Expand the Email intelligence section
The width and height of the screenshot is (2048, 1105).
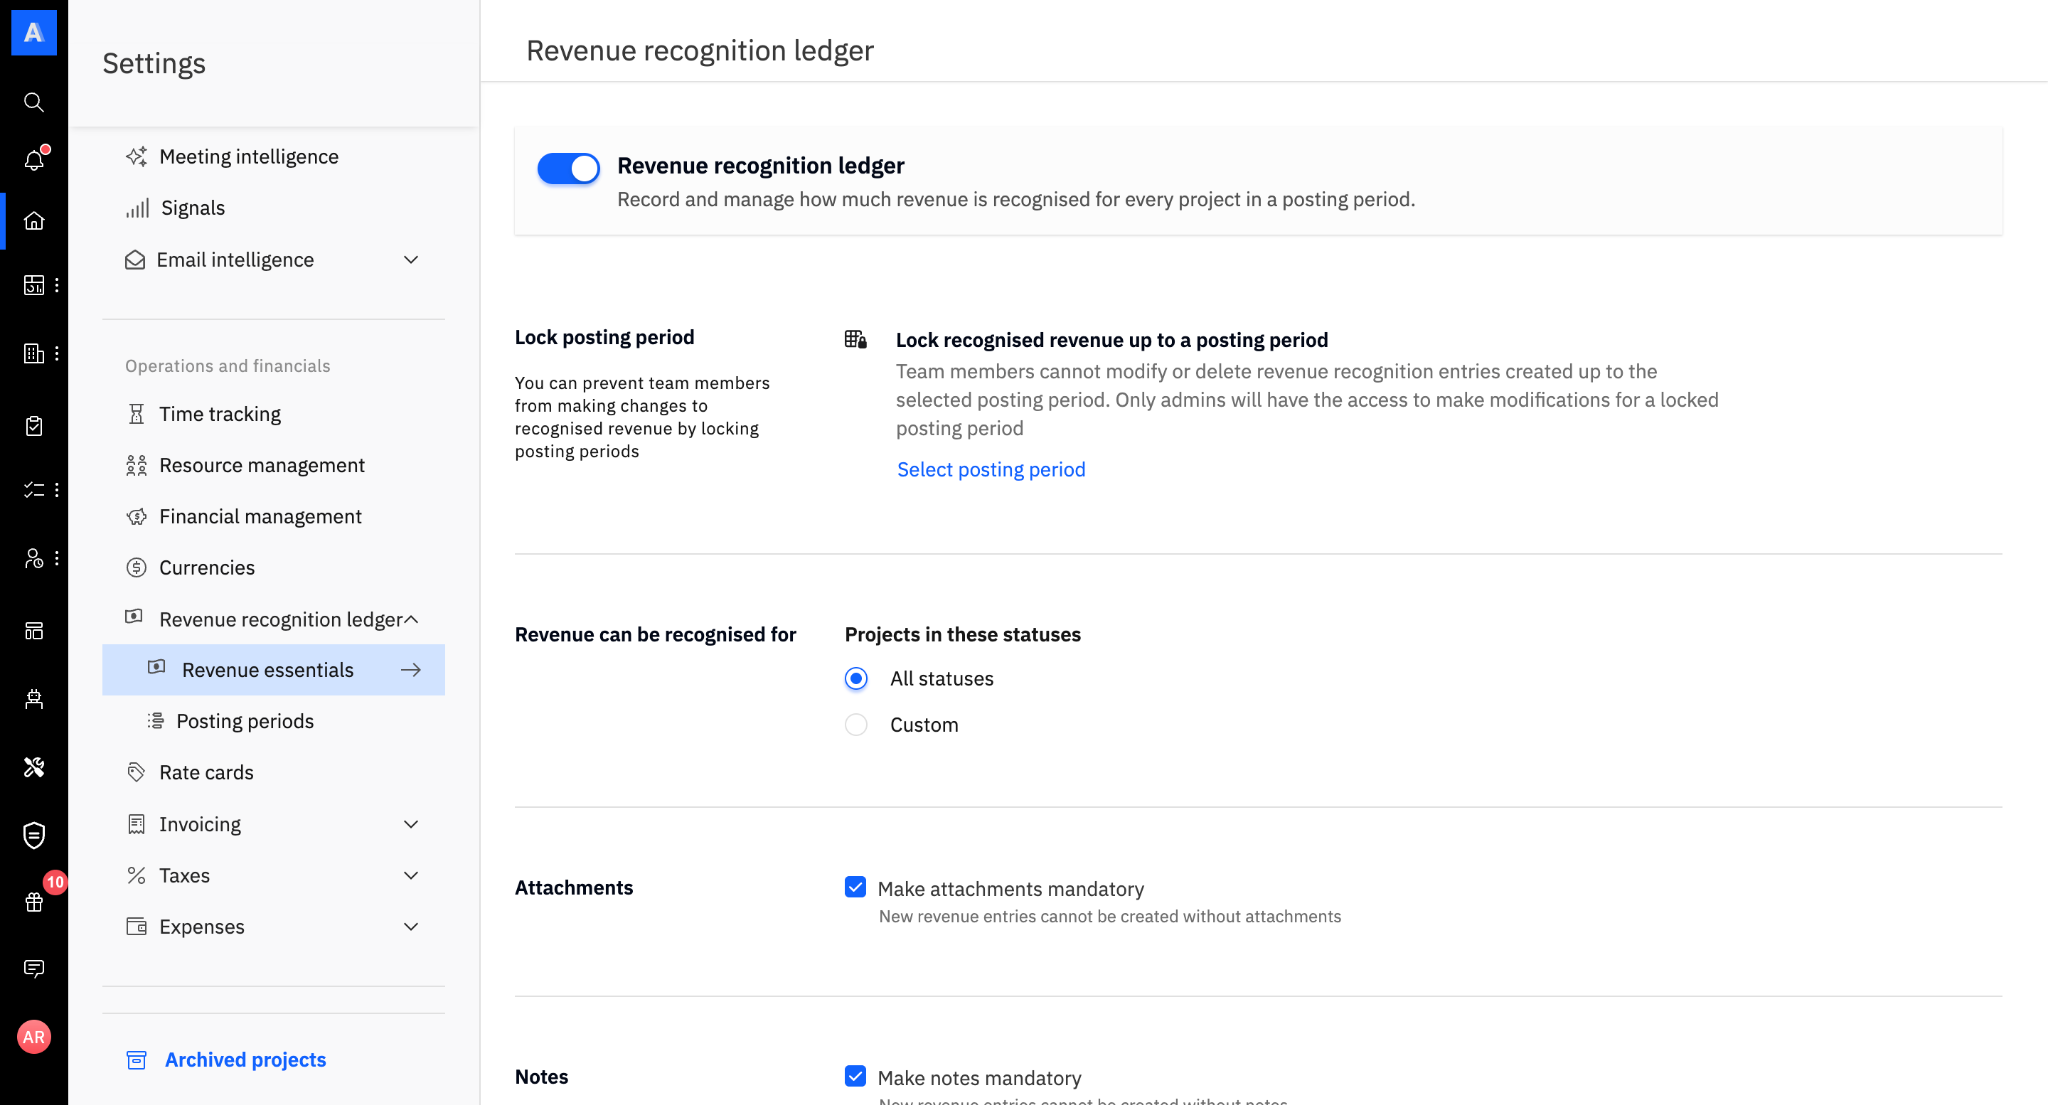coord(411,260)
